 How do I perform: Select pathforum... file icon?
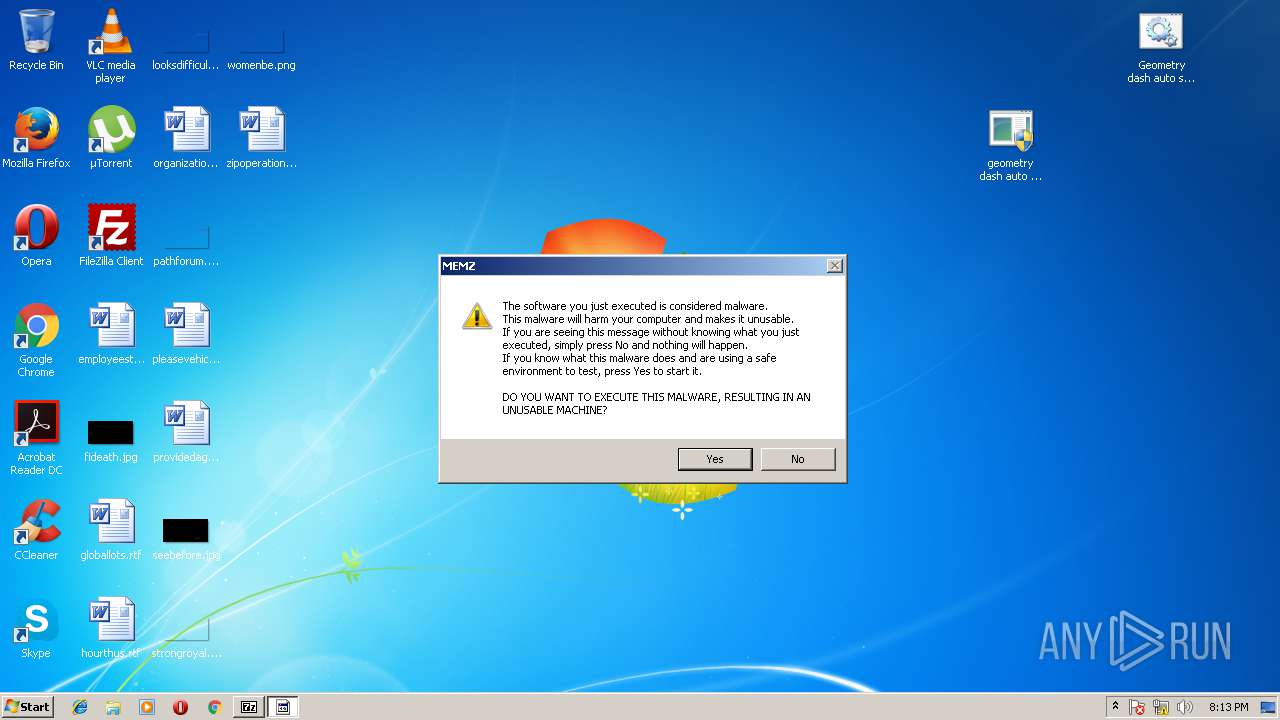[186, 243]
